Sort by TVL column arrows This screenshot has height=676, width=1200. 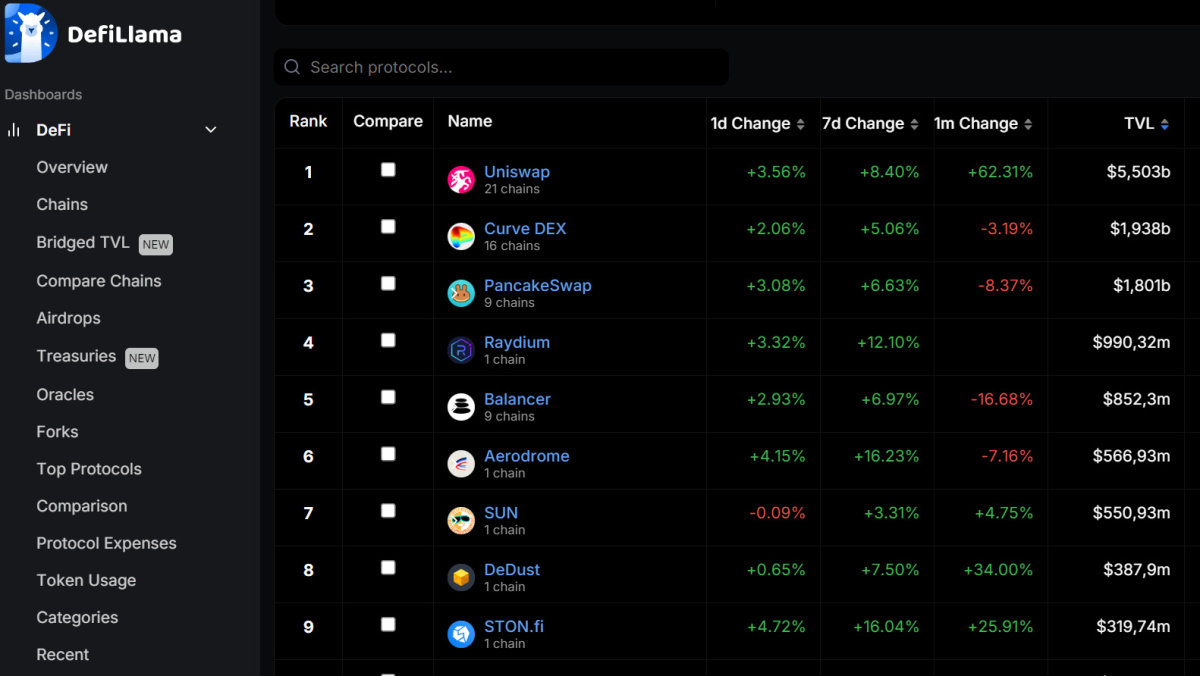pyautogui.click(x=1164, y=124)
